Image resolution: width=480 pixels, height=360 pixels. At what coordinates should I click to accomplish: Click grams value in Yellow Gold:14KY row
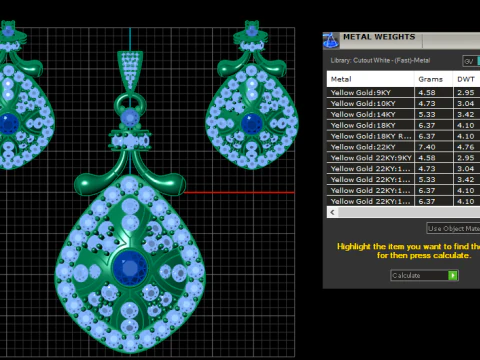tap(427, 115)
